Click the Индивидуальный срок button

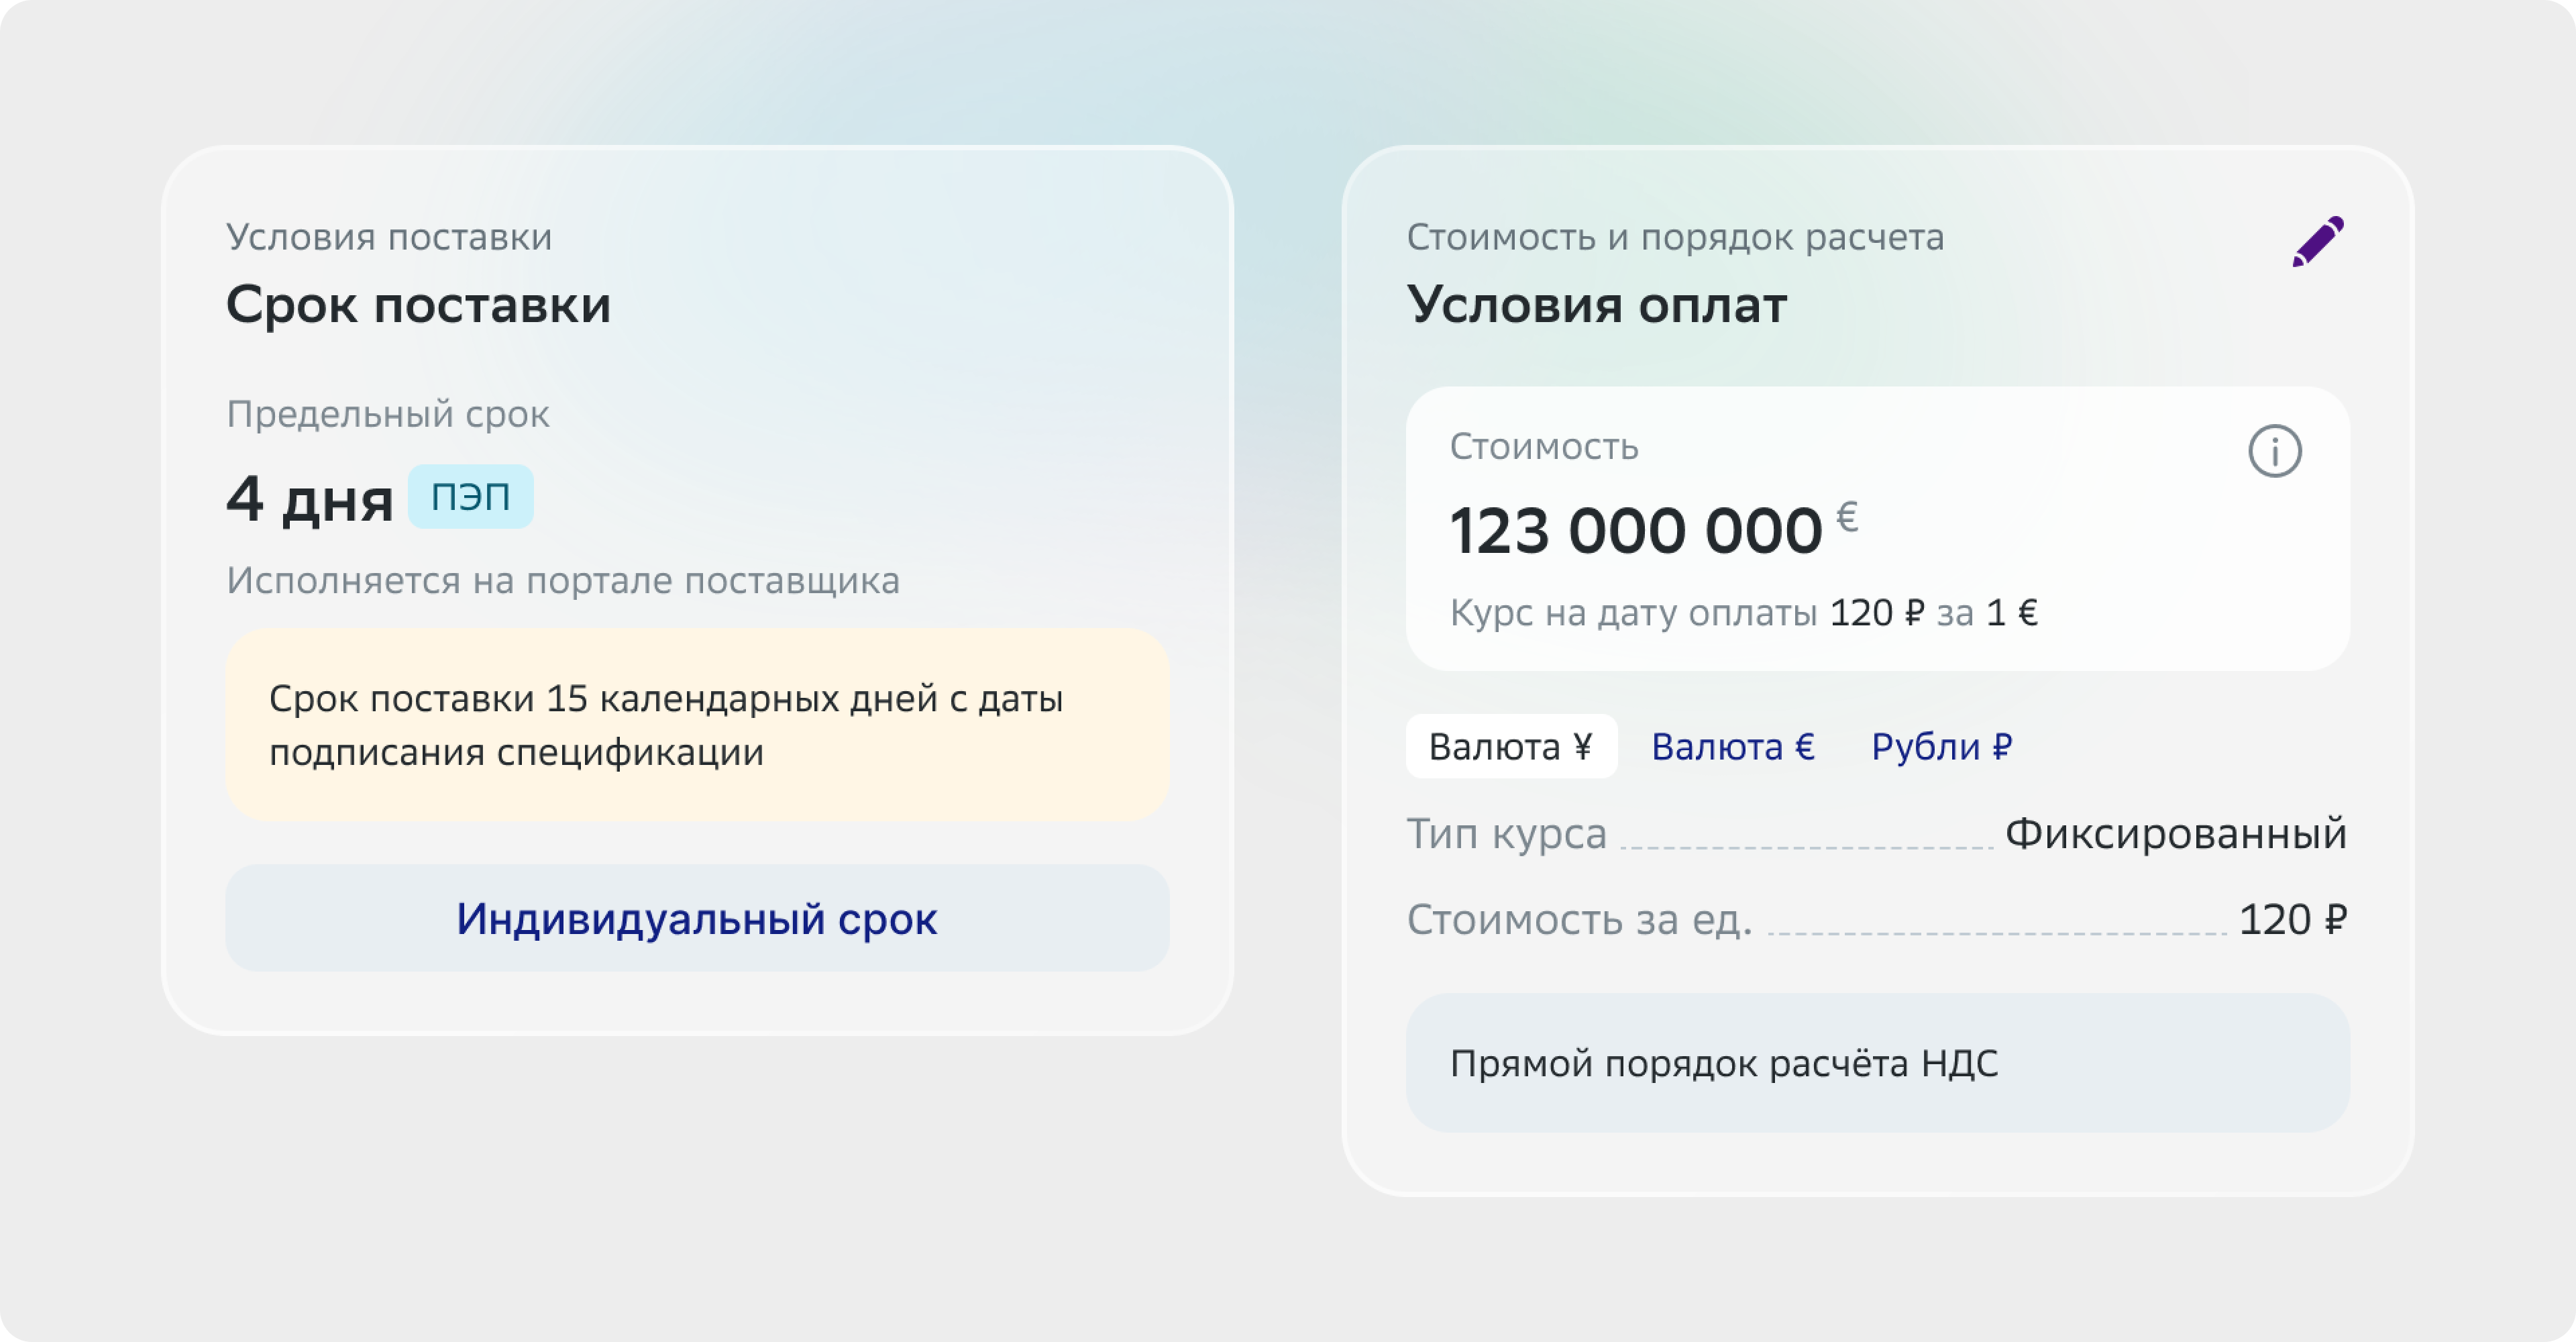697,918
